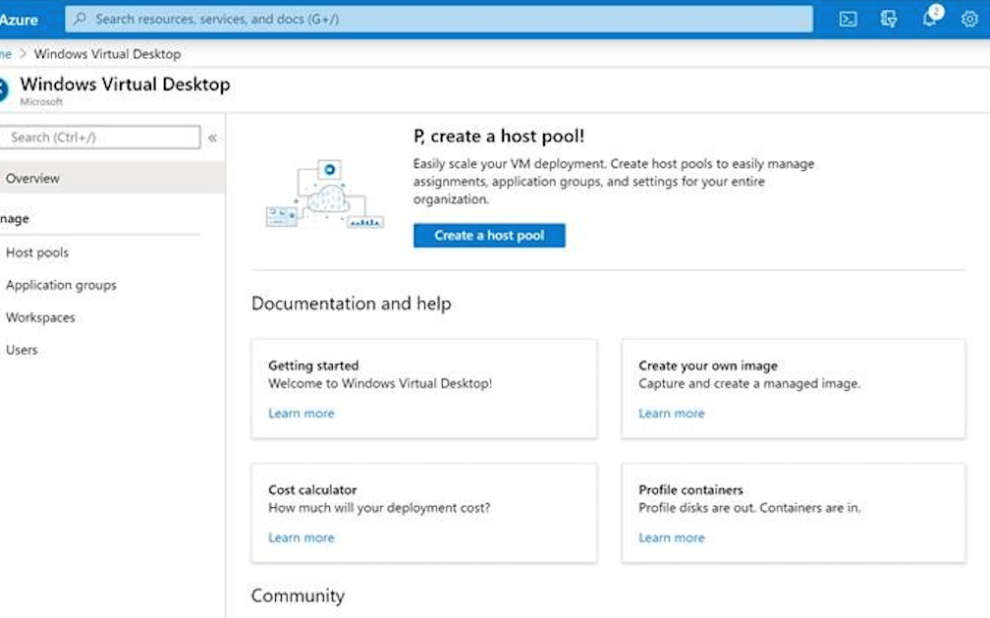The width and height of the screenshot is (990, 618).
Task: Select Overview in the left menu
Action: (33, 178)
